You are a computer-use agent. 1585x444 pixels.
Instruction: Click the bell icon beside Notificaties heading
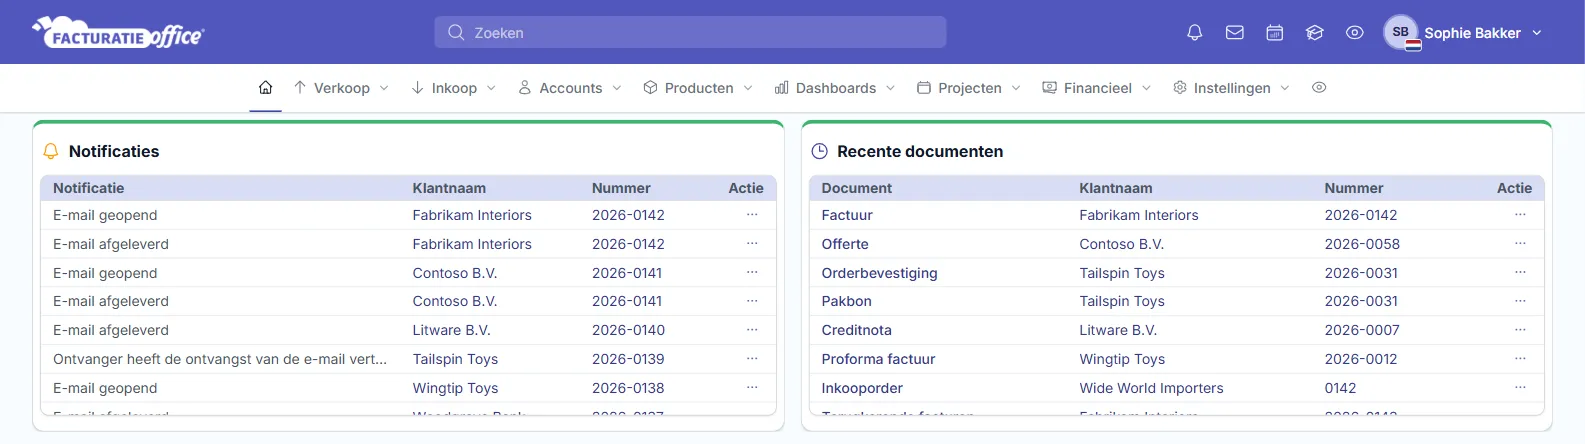pos(51,152)
